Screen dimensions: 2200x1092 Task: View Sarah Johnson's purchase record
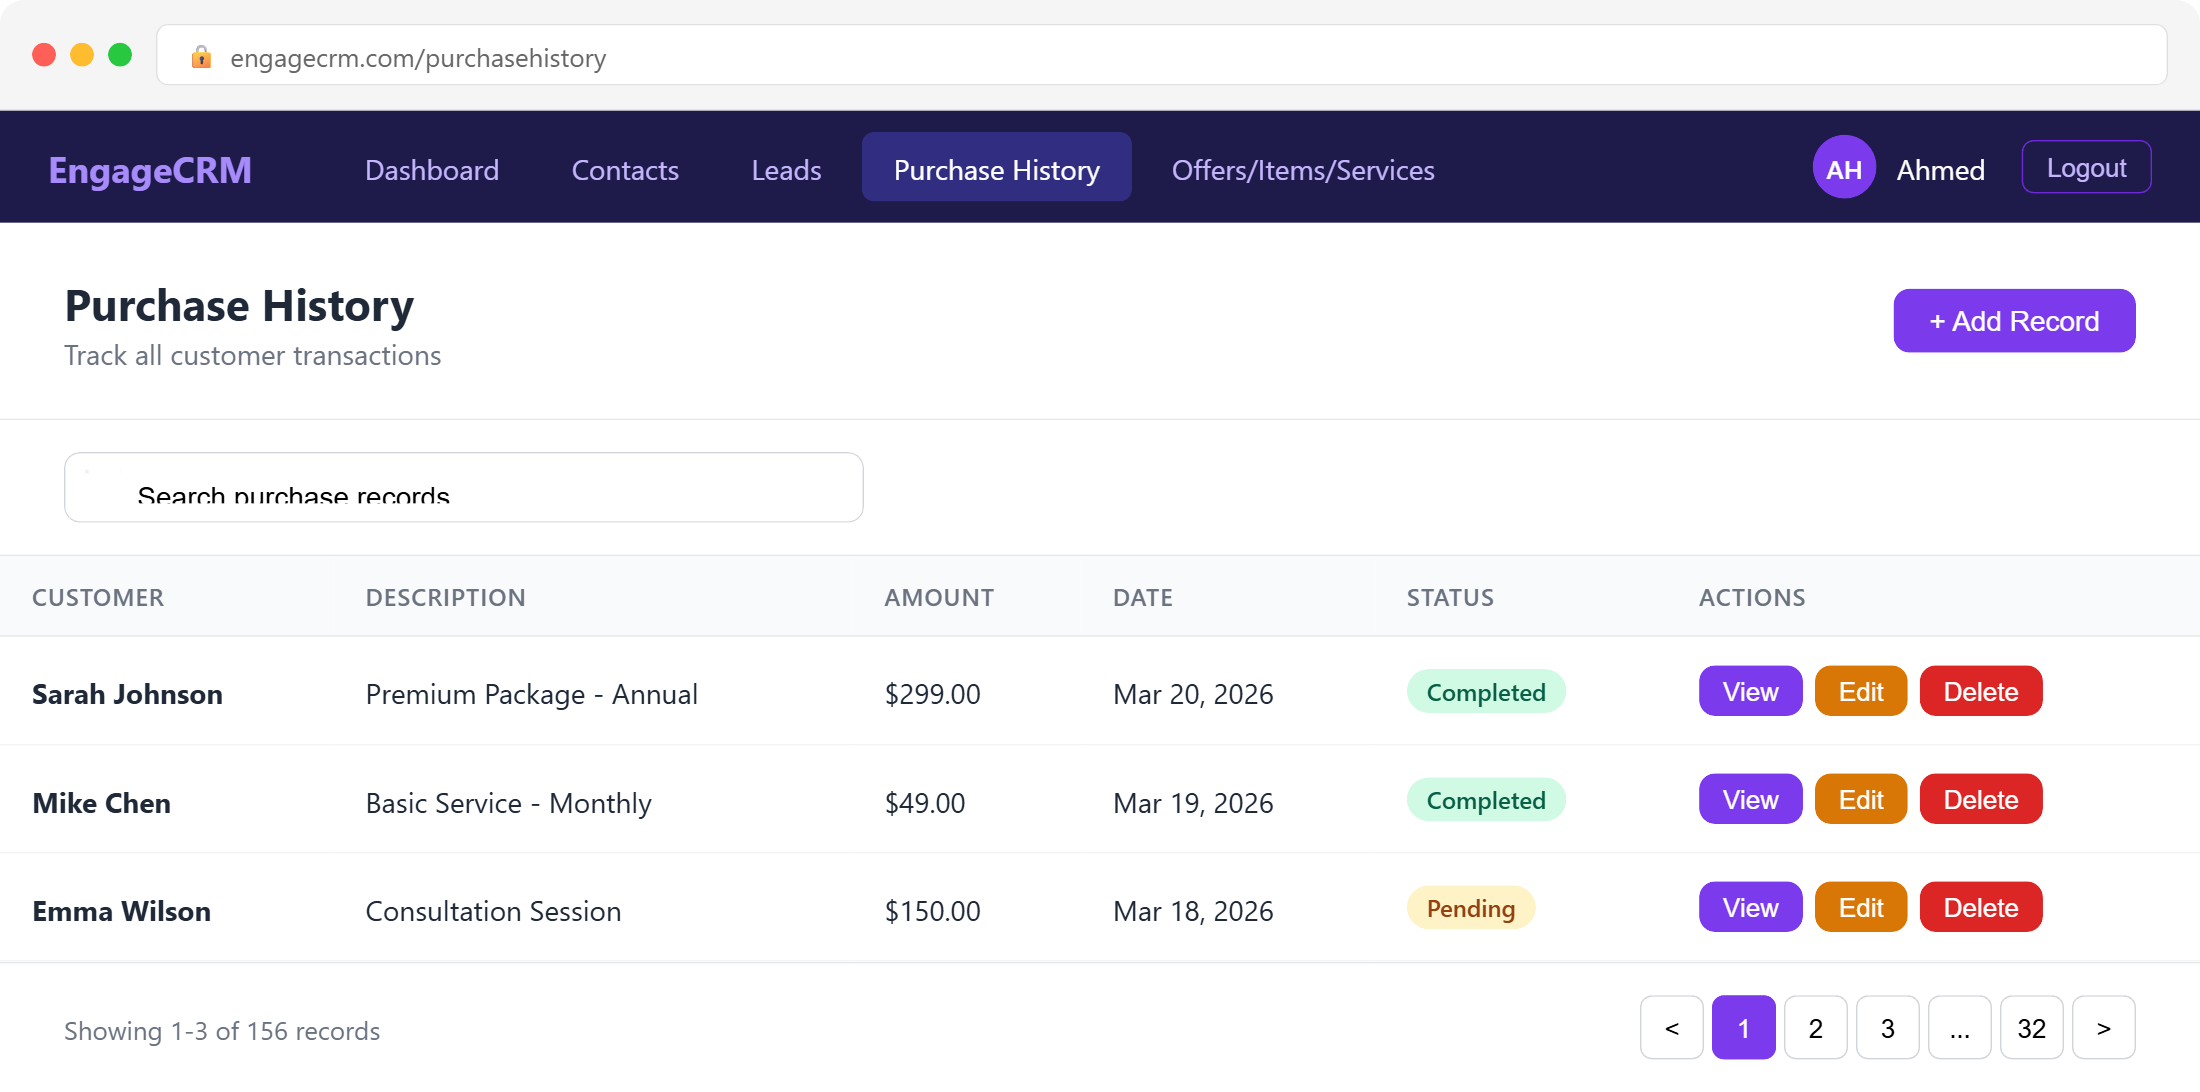coord(1750,692)
